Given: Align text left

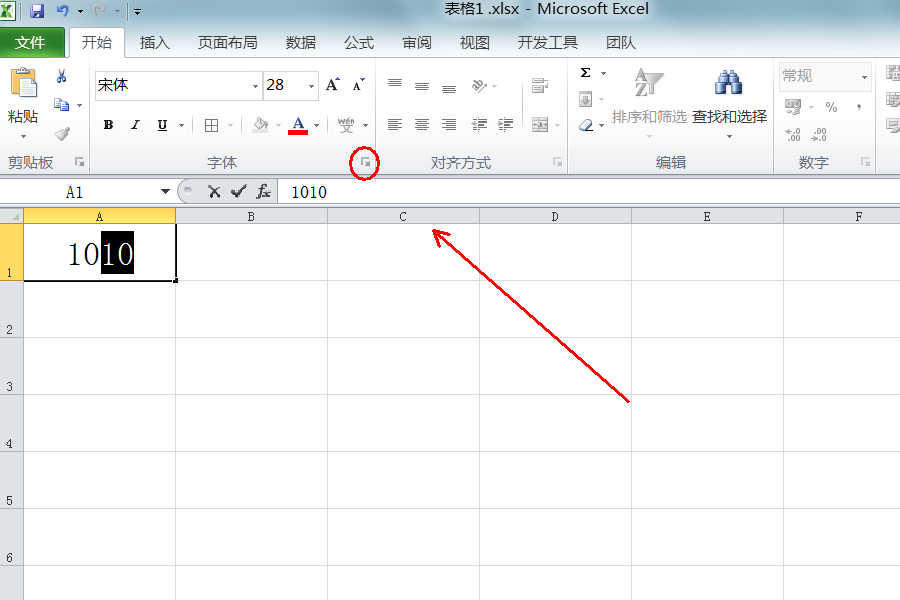Looking at the screenshot, I should 394,125.
